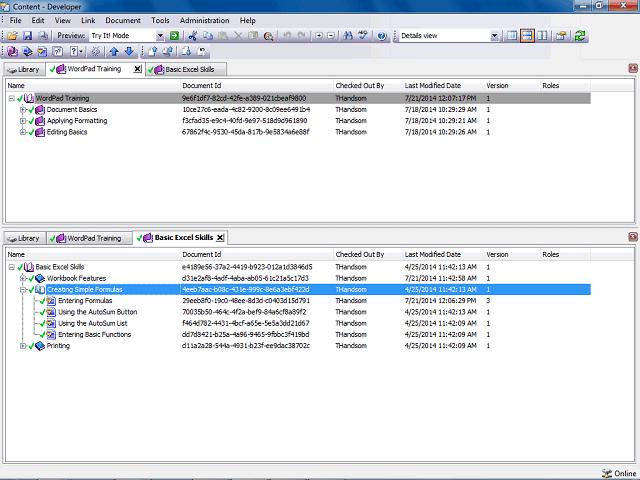Click the properties icon beside the refresh icon
640x480 pixels.
(x=561, y=36)
